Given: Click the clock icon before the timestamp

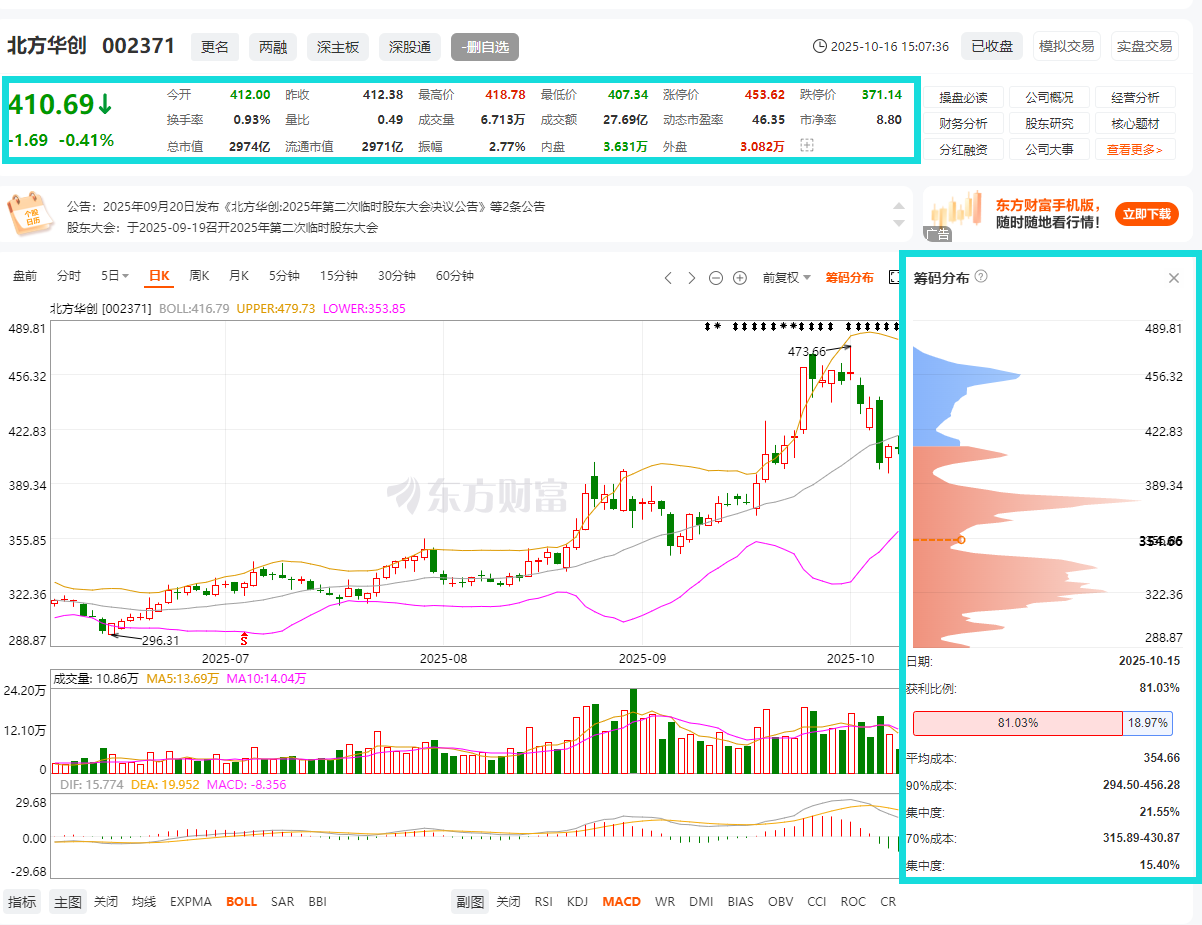Looking at the screenshot, I should tap(820, 46).
